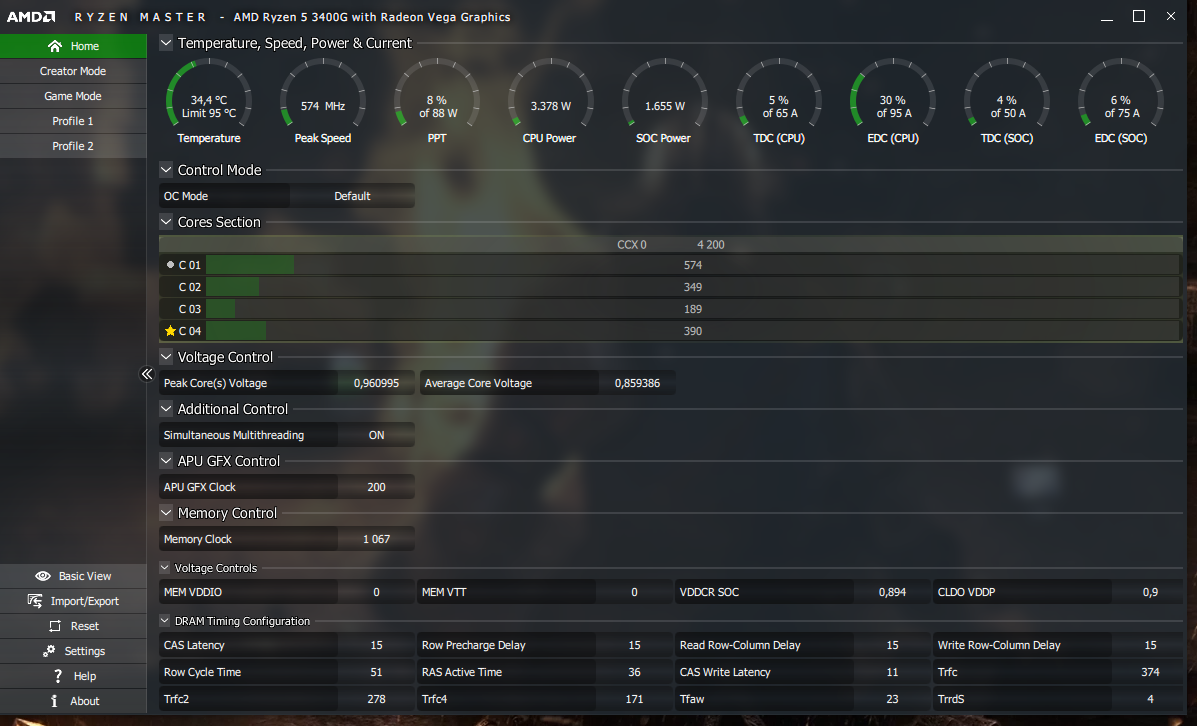Click Peak Core(s) Voltage value 0,960995

click(376, 383)
